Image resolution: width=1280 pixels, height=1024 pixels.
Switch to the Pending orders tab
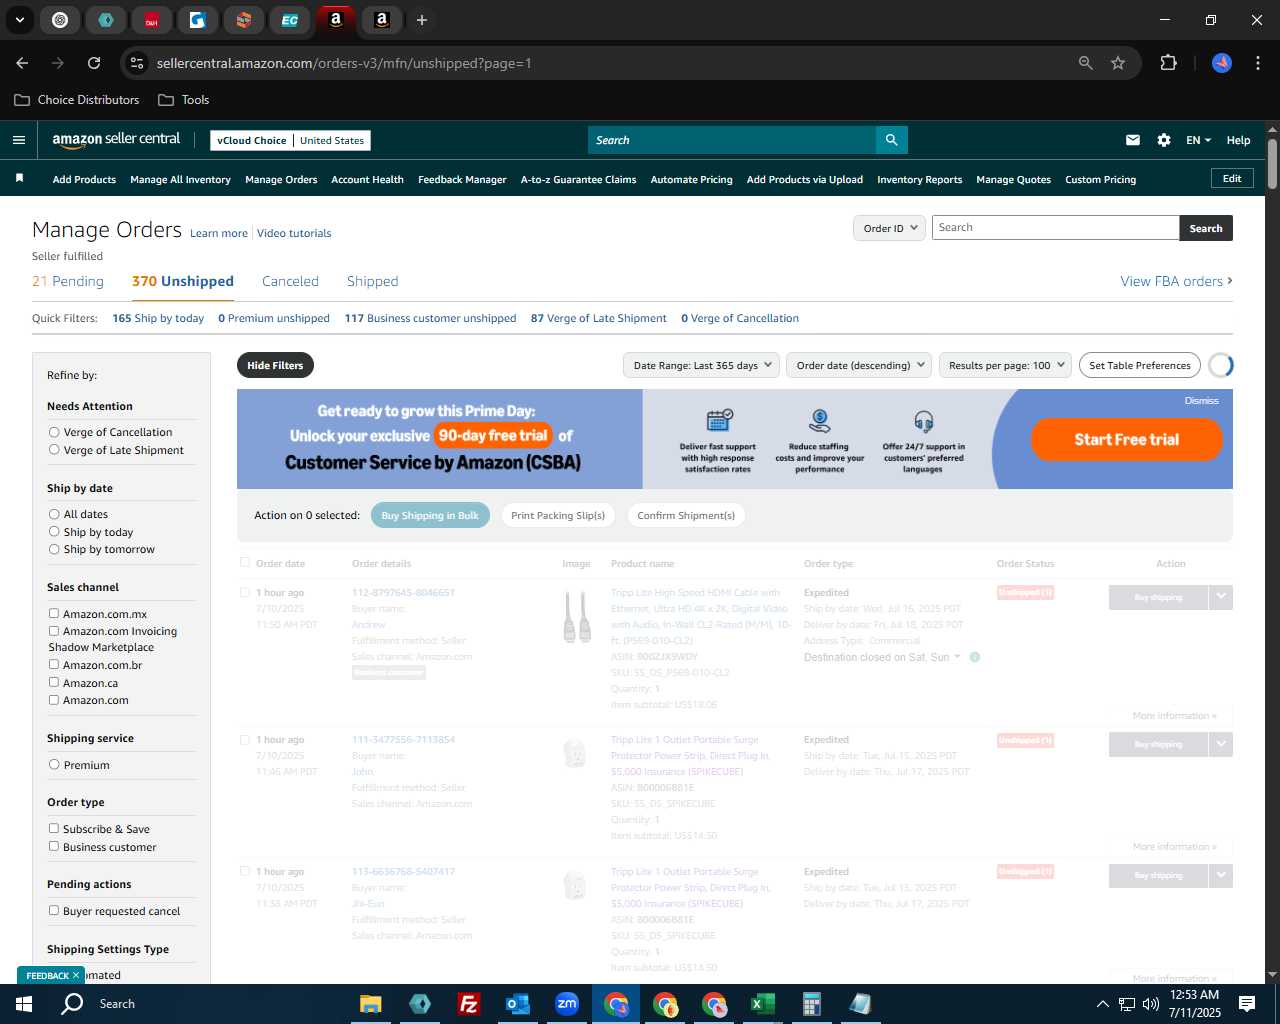pyautogui.click(x=68, y=281)
